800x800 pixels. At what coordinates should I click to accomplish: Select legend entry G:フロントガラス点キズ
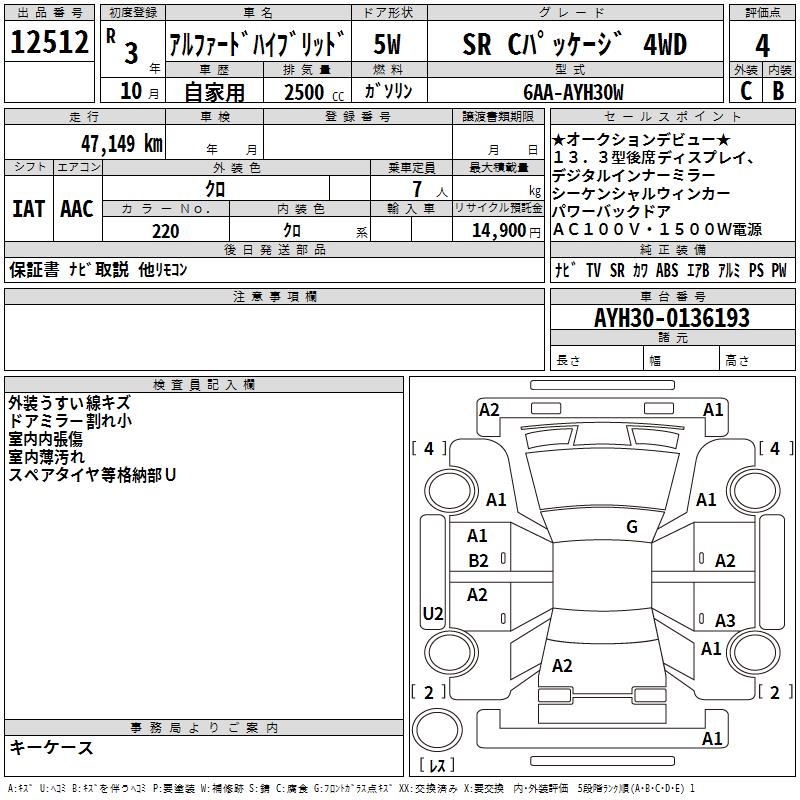[x=352, y=789]
